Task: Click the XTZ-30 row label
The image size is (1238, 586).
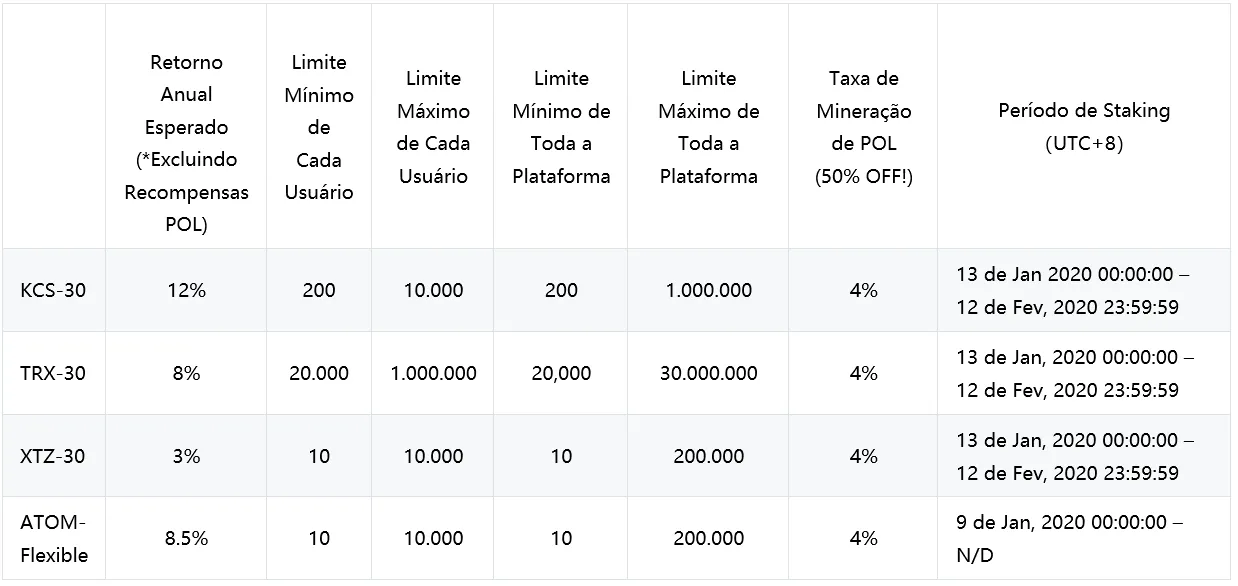Action: tap(52, 456)
